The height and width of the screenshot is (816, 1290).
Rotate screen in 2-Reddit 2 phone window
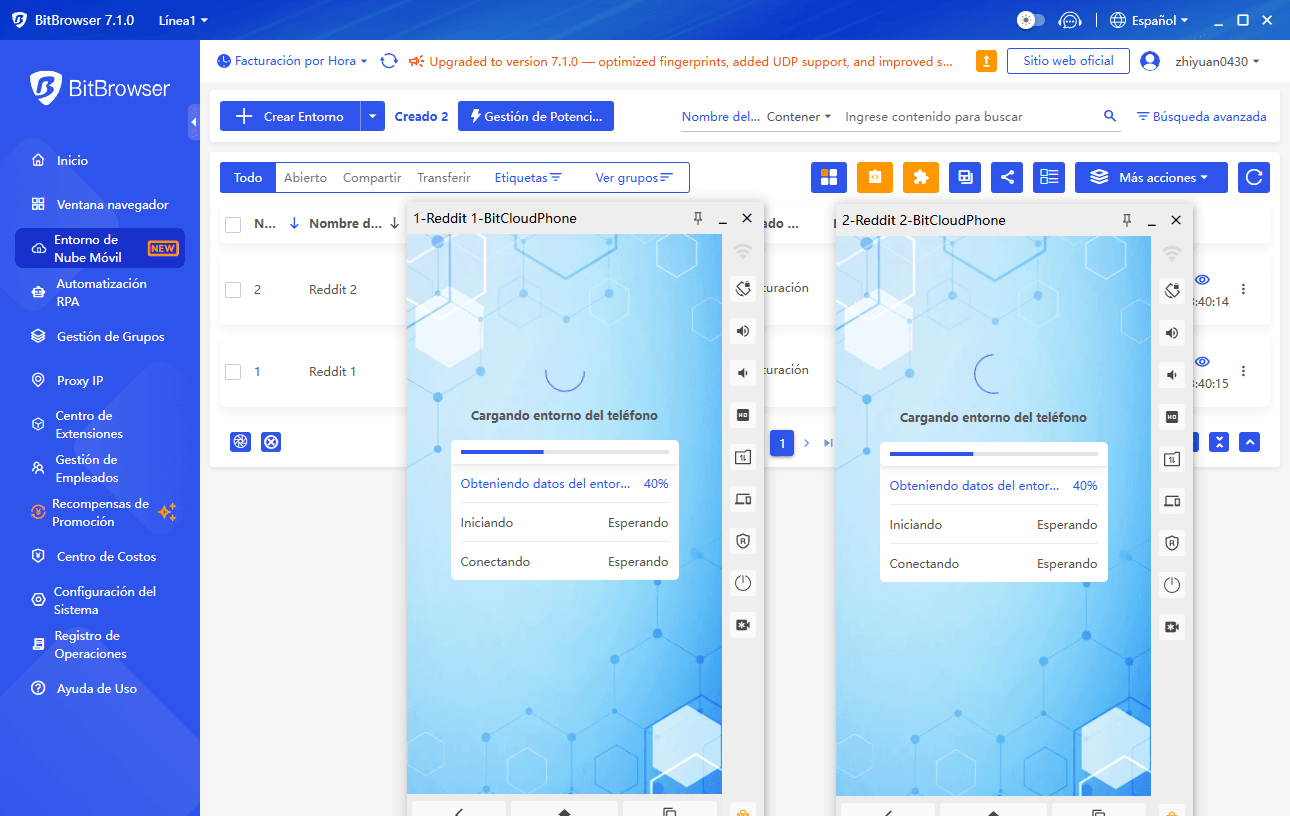tap(1172, 291)
